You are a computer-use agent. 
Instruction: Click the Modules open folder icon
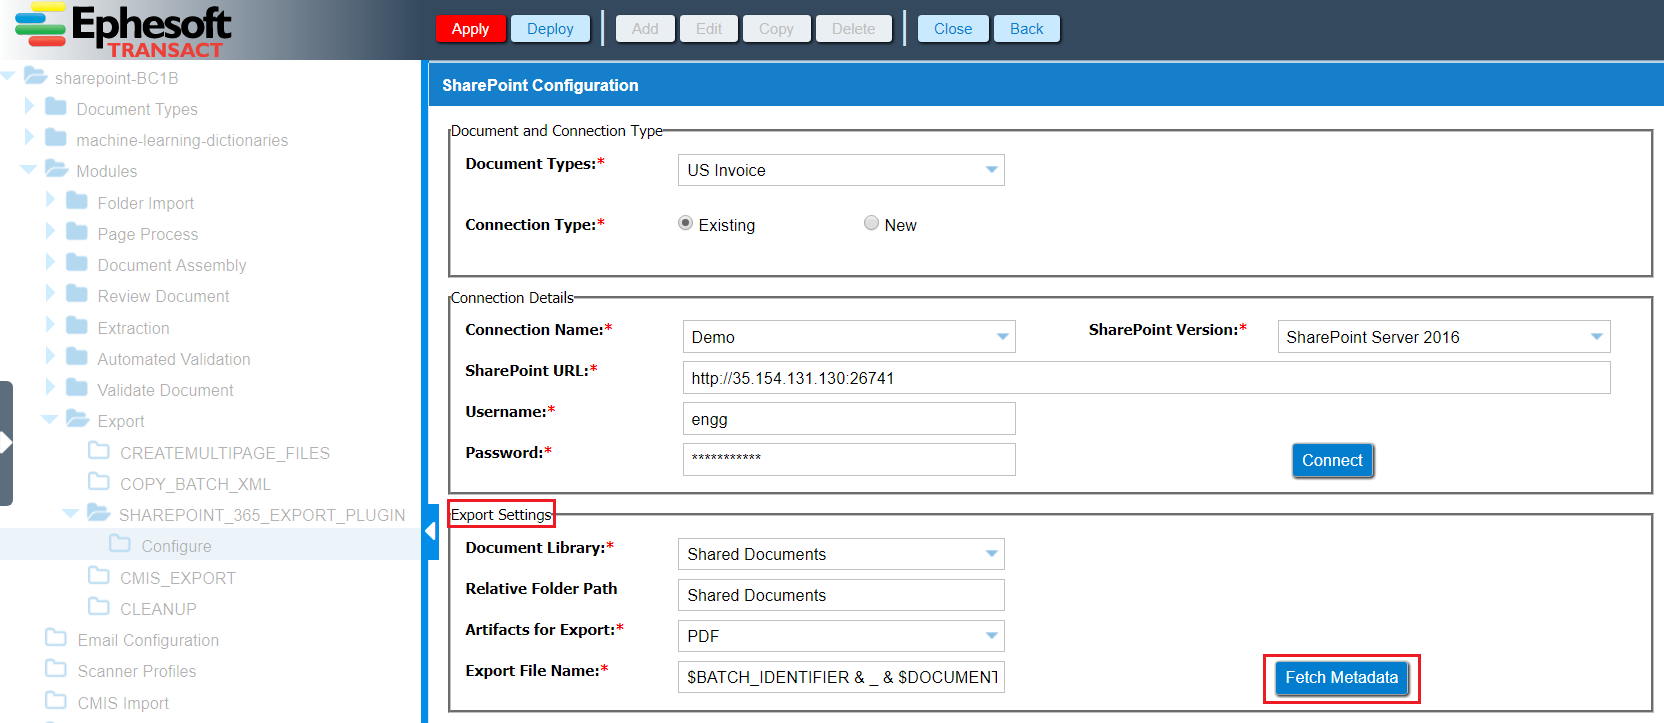point(57,169)
